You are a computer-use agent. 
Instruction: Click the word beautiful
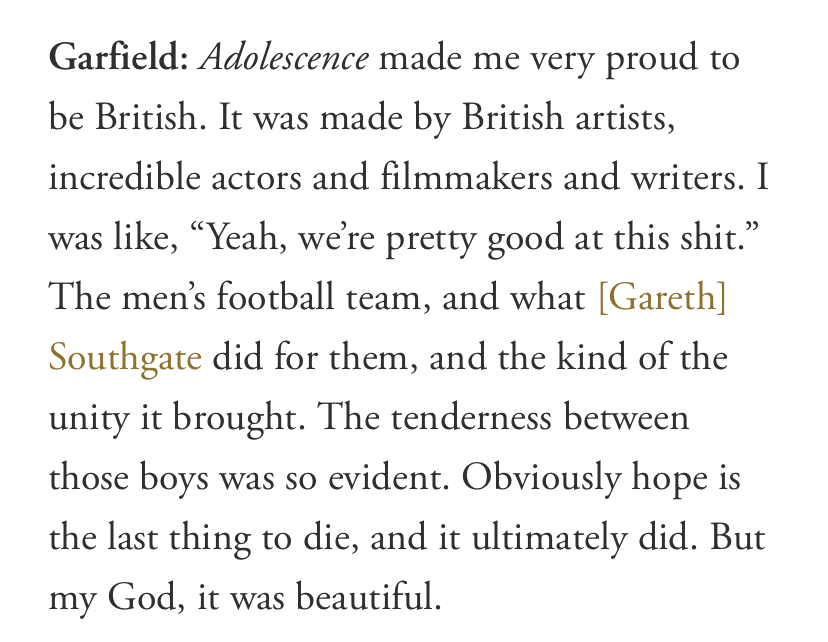point(368,597)
